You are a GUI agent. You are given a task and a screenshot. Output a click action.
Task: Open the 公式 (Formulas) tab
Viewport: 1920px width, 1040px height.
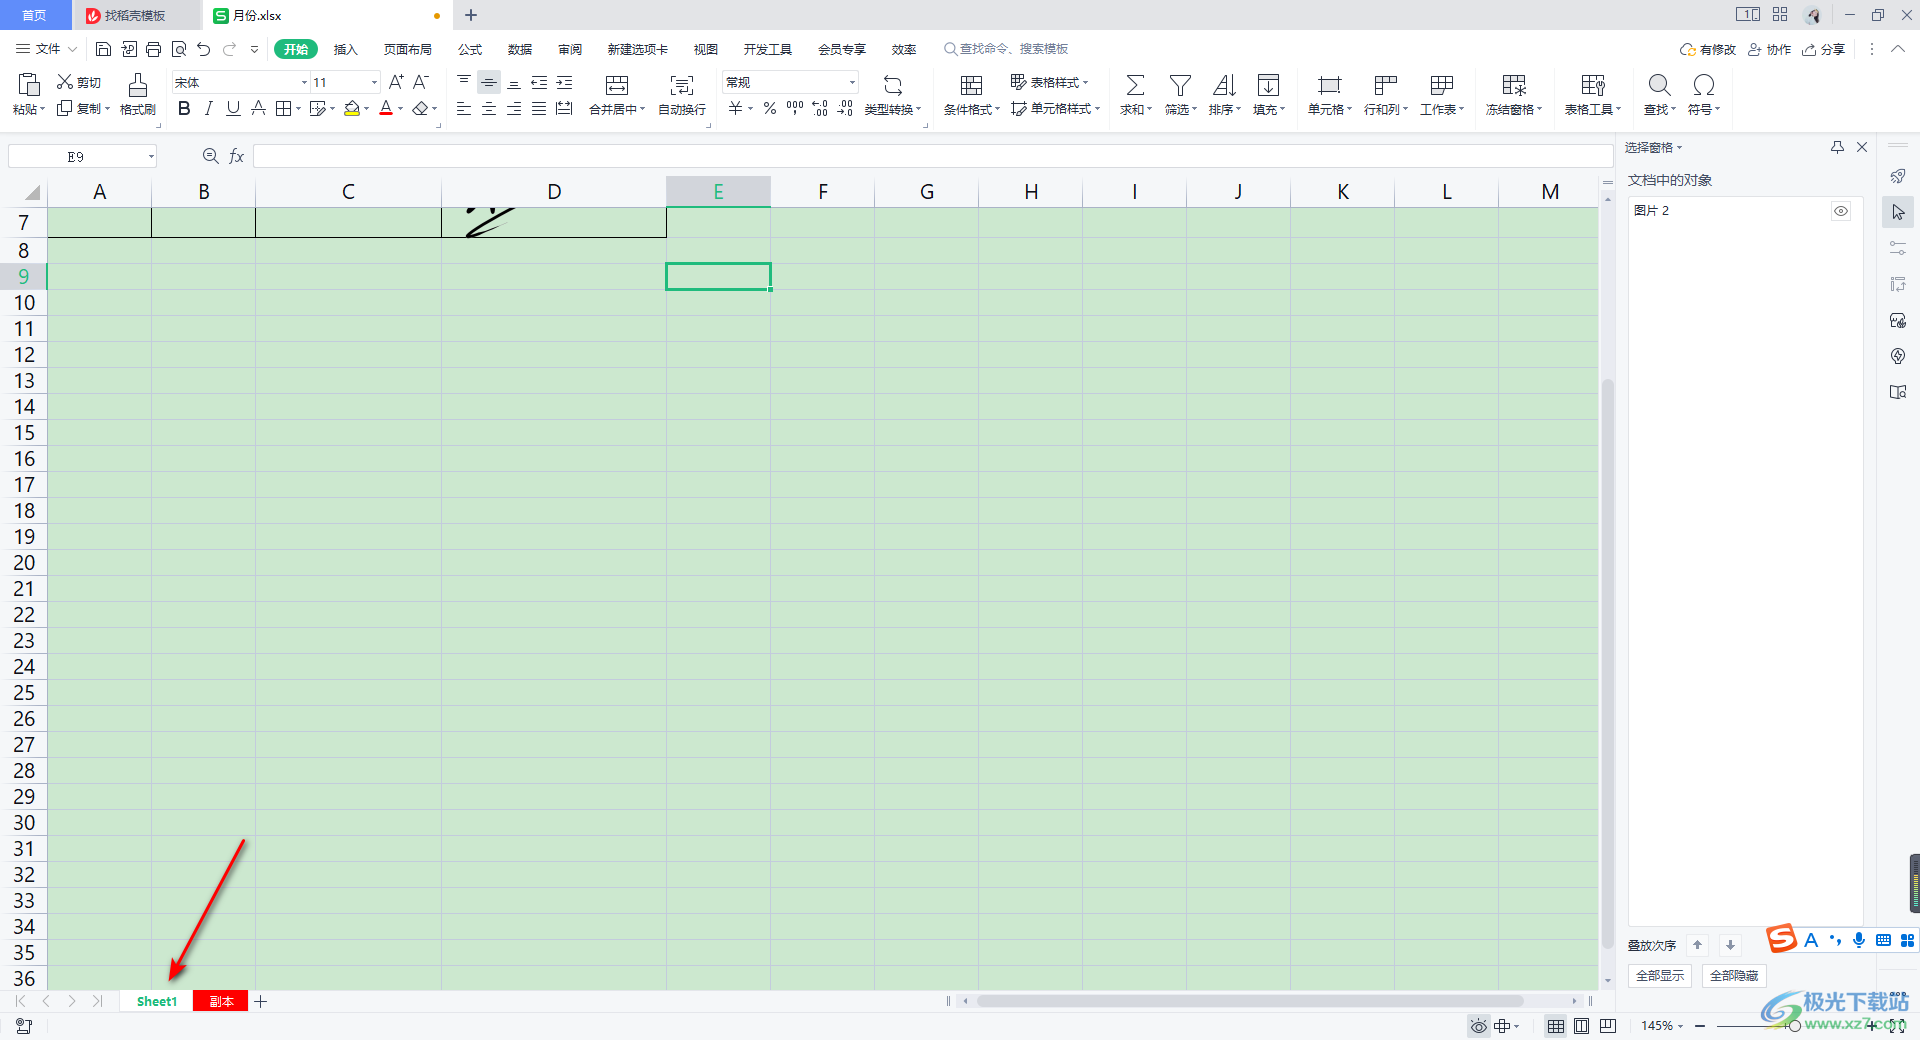pos(470,49)
